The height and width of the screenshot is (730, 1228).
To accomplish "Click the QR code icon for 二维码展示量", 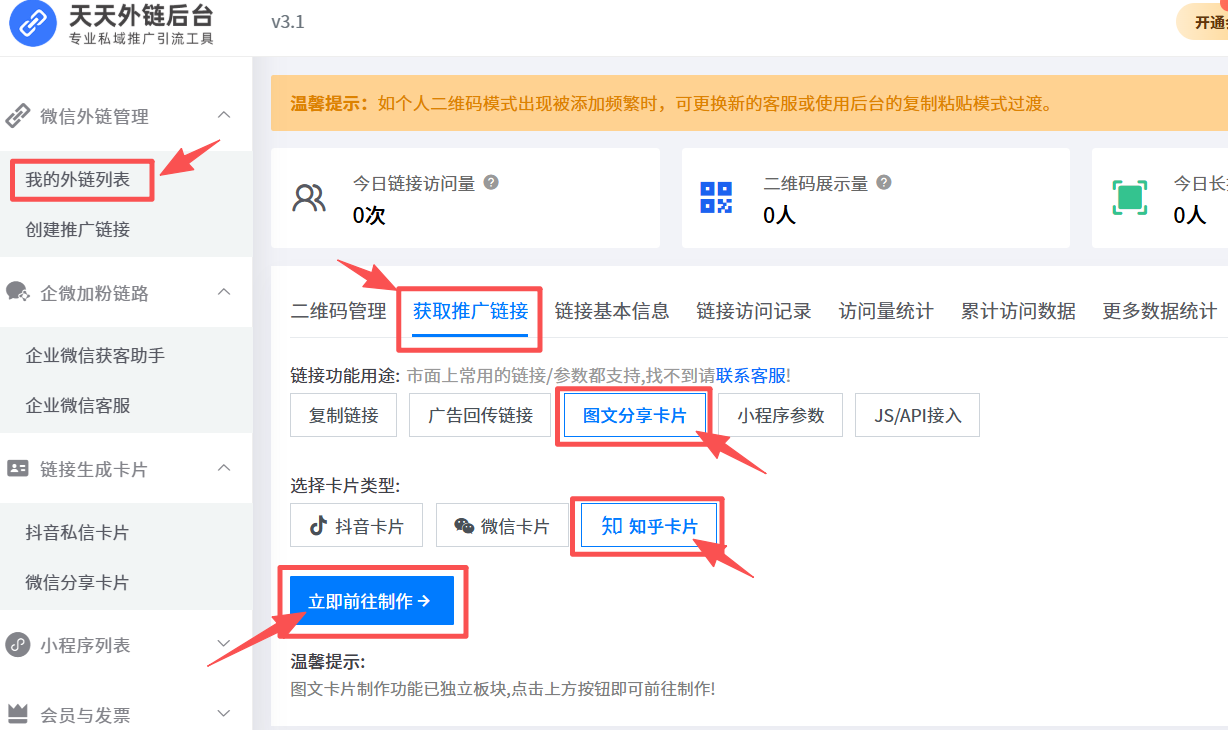I will coord(716,197).
